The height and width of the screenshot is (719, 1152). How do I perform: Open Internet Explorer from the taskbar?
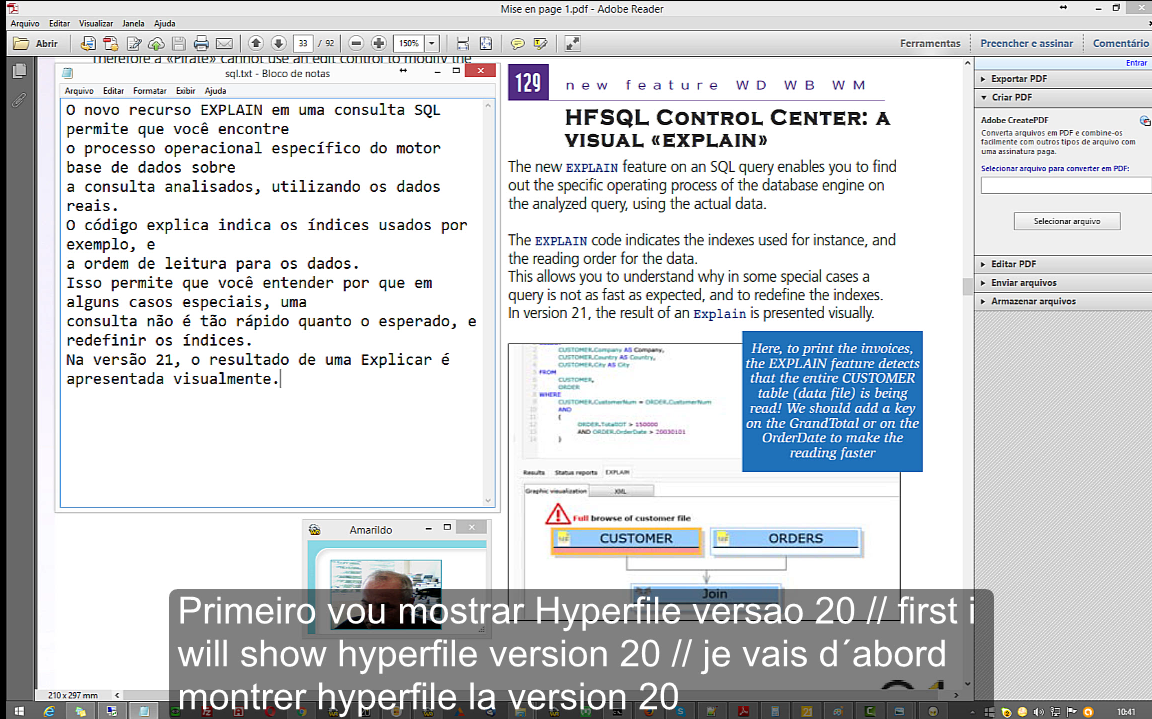pos(48,711)
